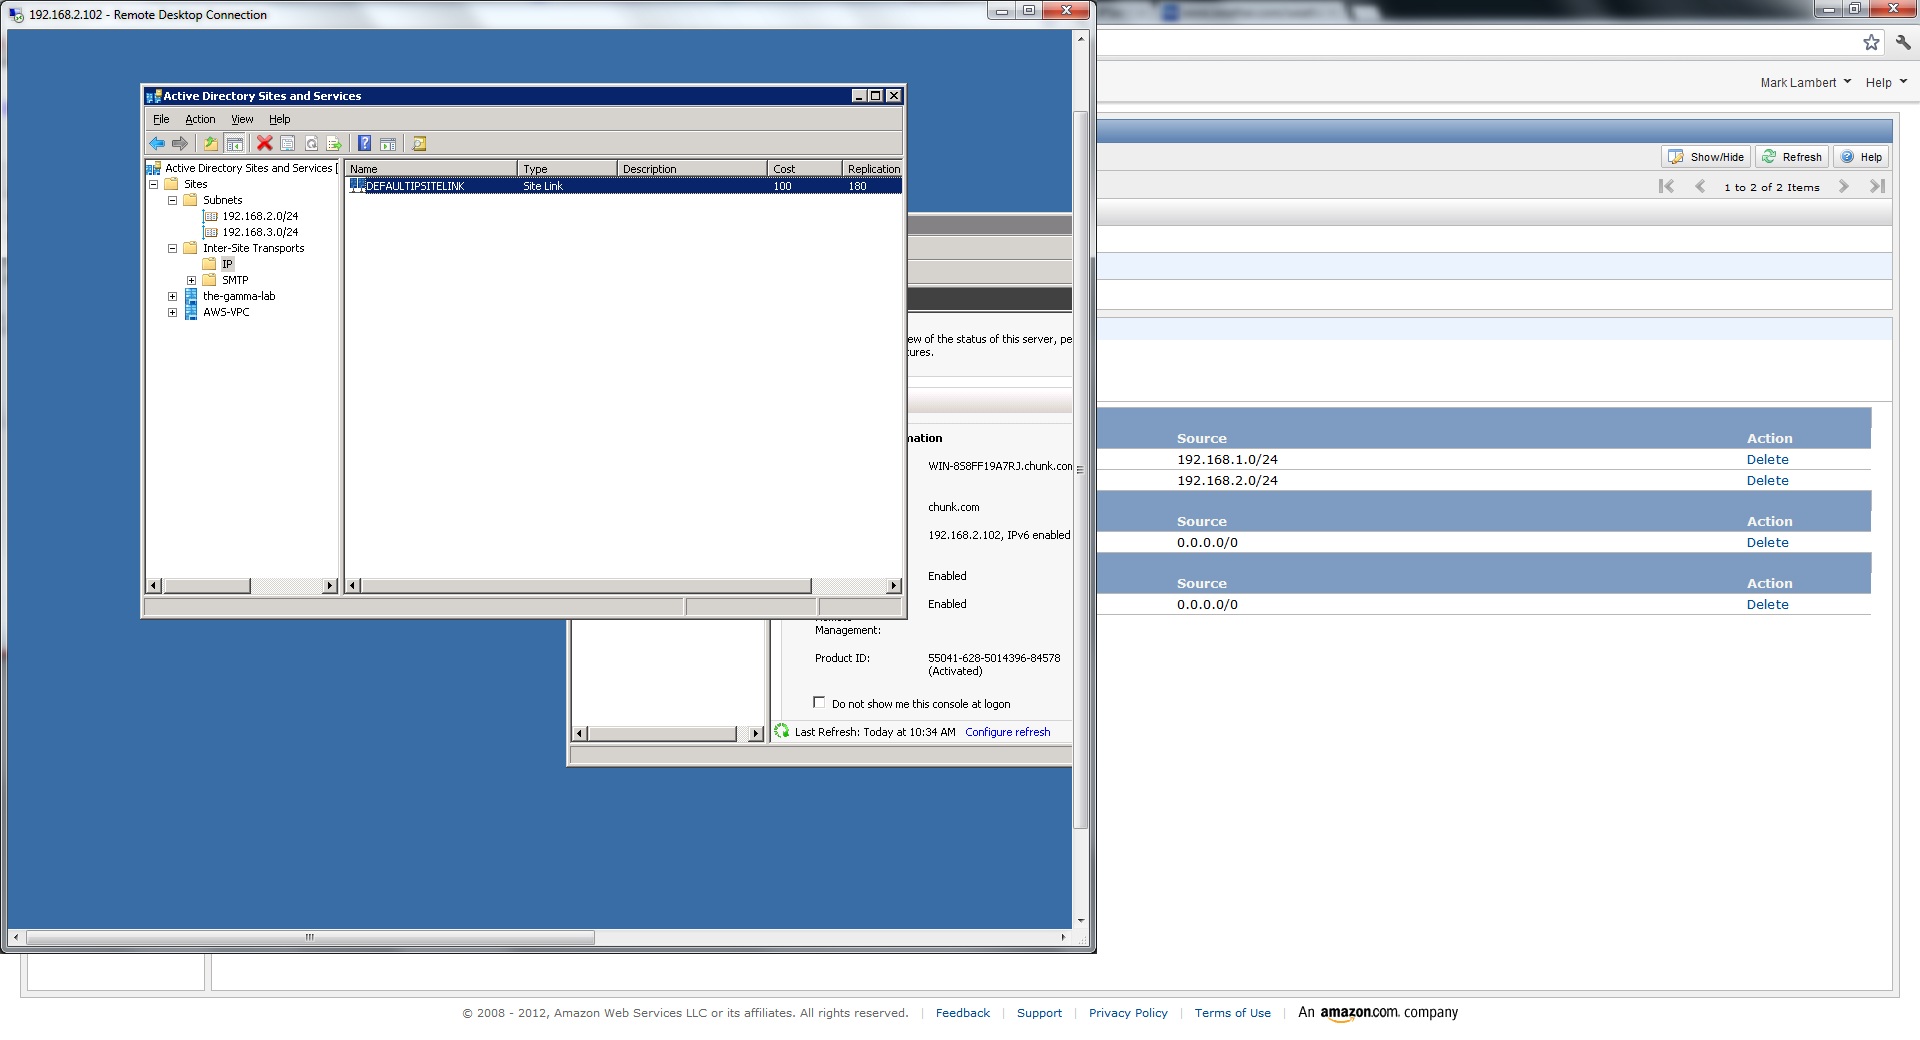The image size is (1920, 1040).
Task: Click the Refresh icon in the MMC toolbar
Action: tap(311, 144)
